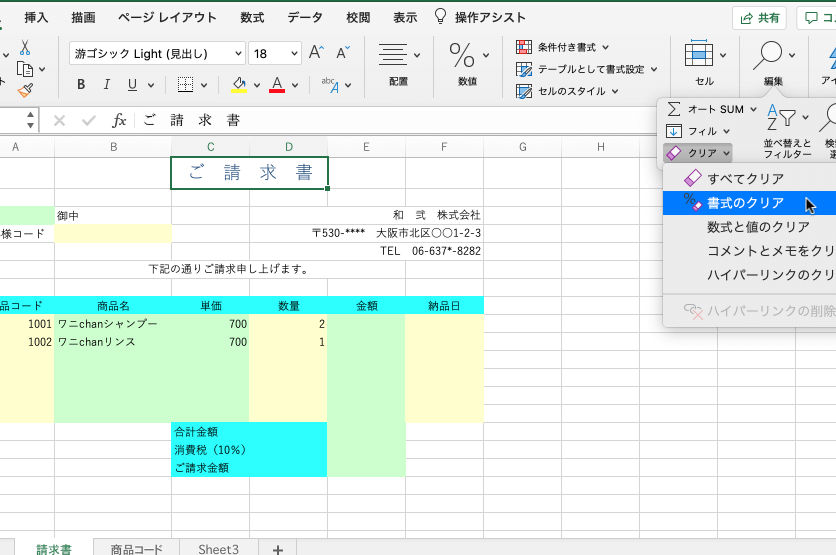Select column header E
The width and height of the screenshot is (836, 555).
pos(366,147)
